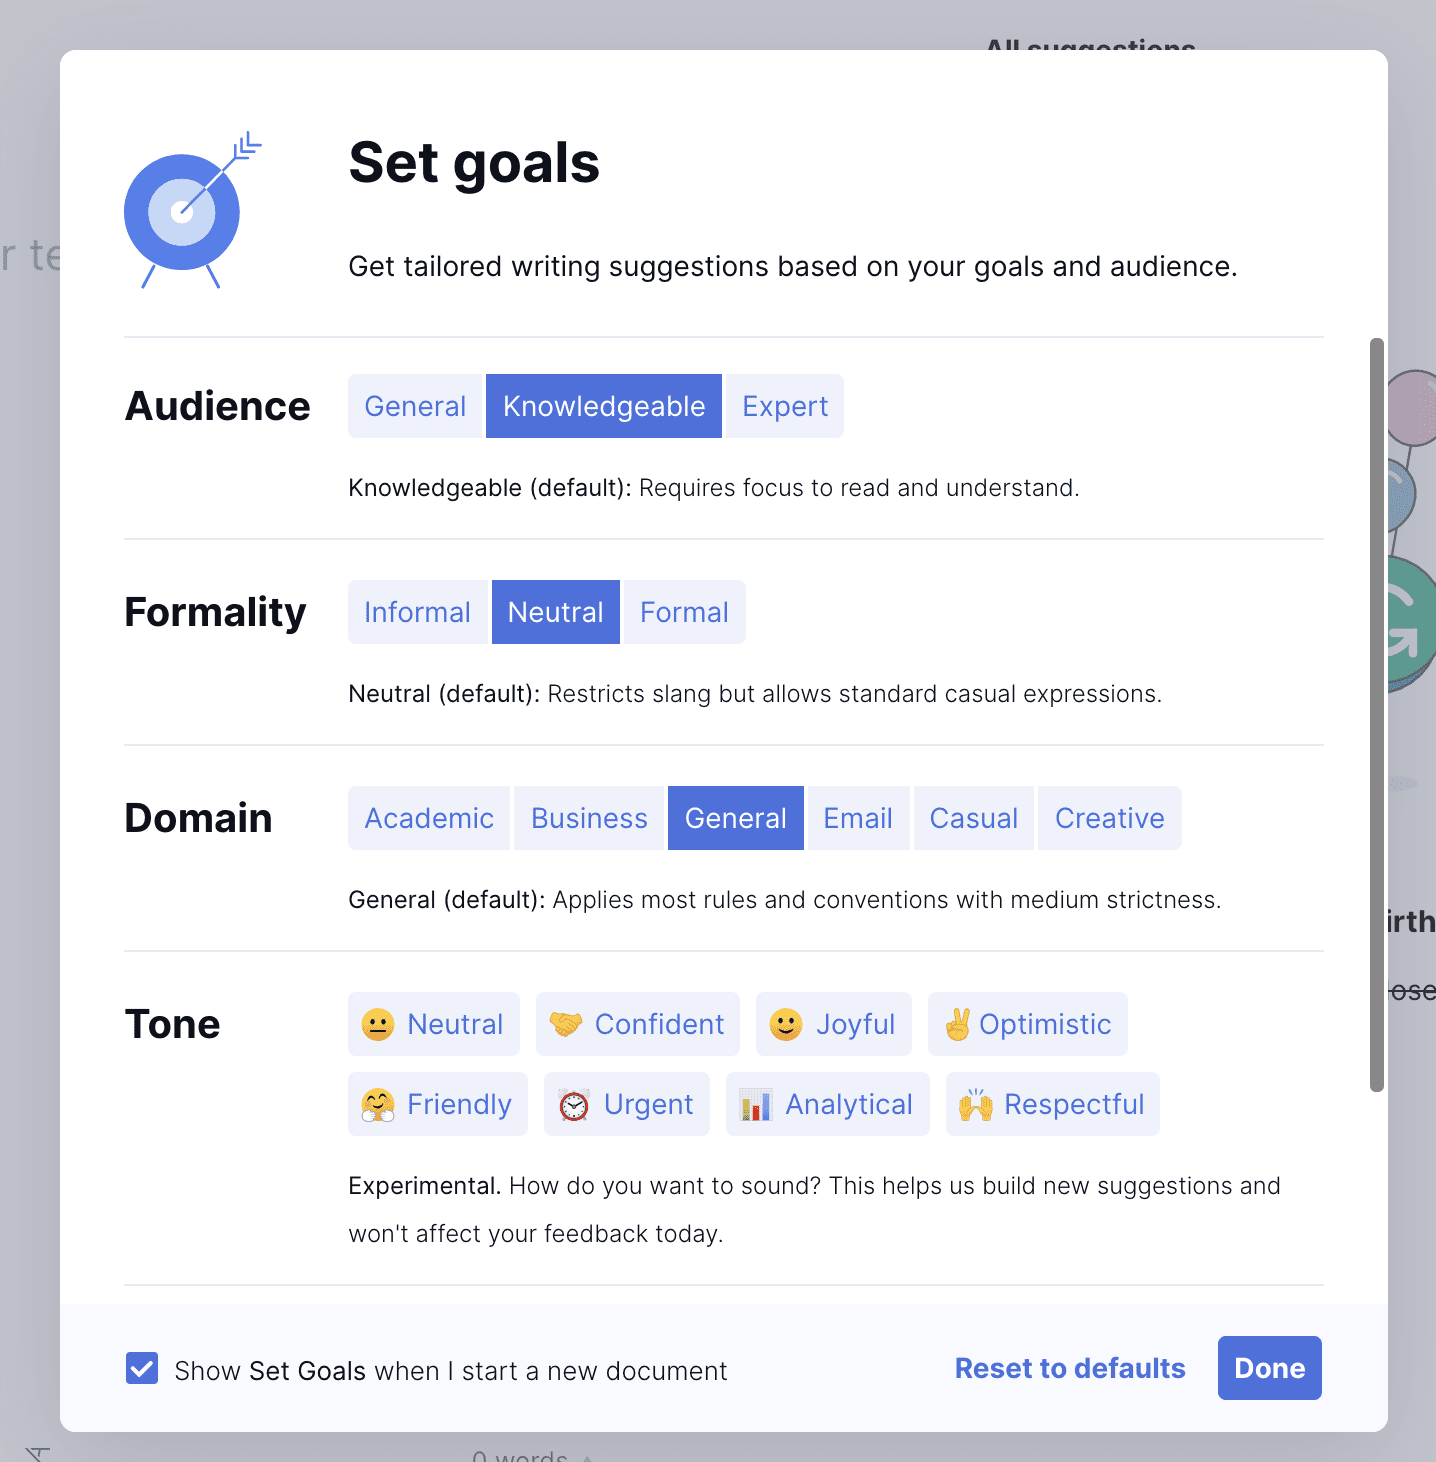Choose the raised-hands Respectful tone
The width and height of the screenshot is (1436, 1462).
(x=1053, y=1104)
